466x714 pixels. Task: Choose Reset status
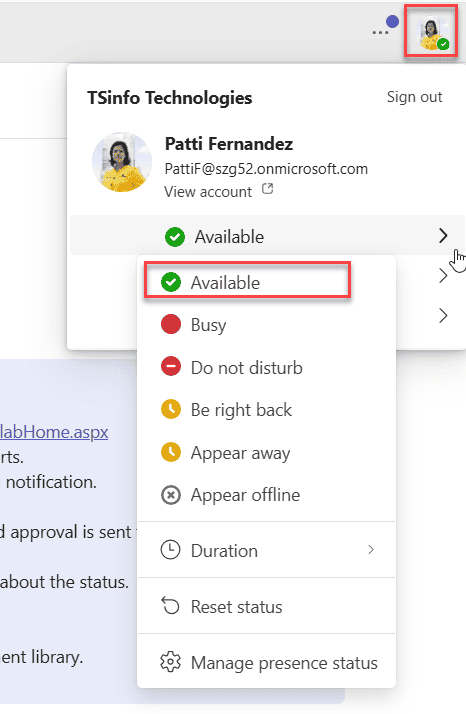pyautogui.click(x=266, y=607)
